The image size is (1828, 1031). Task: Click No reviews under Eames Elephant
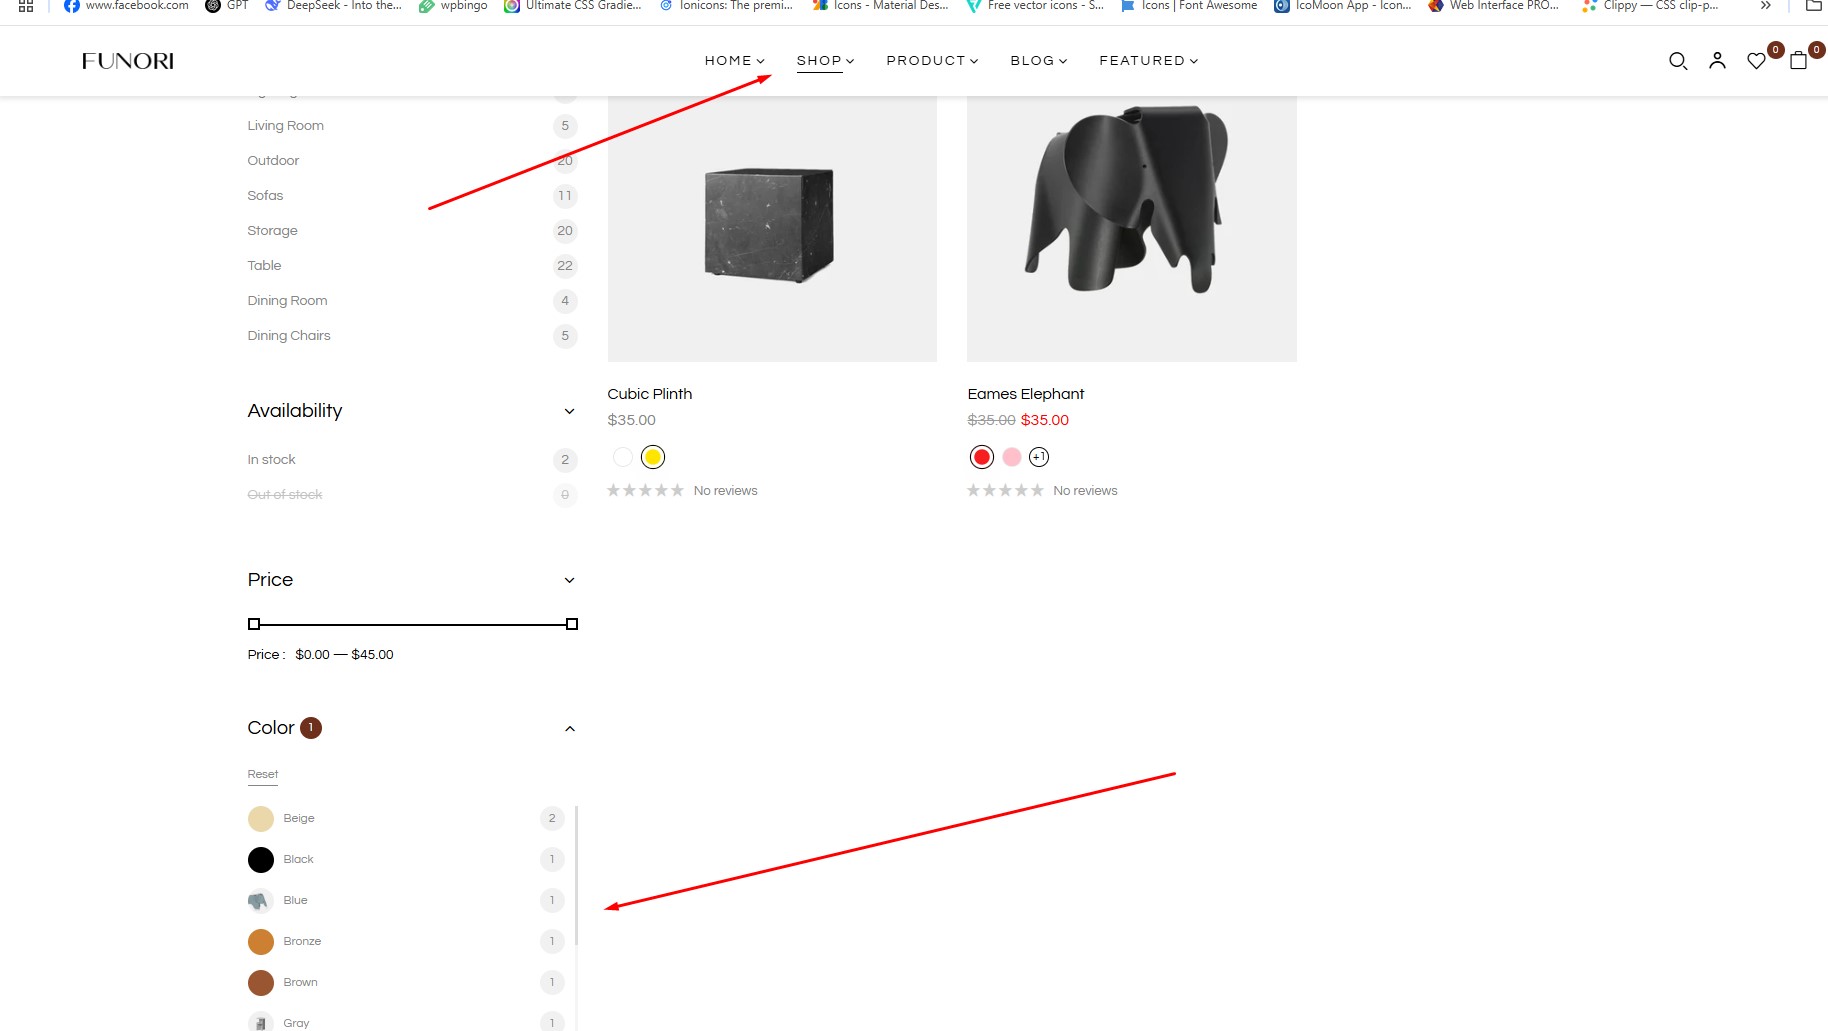click(x=1085, y=491)
